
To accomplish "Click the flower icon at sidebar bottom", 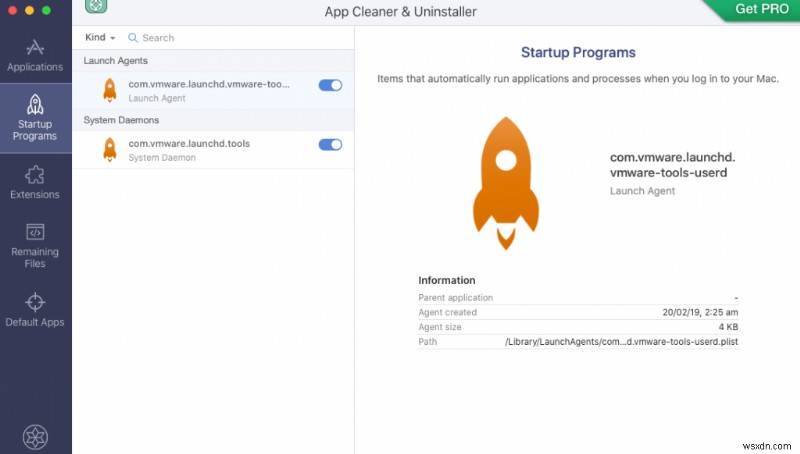I will click(x=35, y=437).
